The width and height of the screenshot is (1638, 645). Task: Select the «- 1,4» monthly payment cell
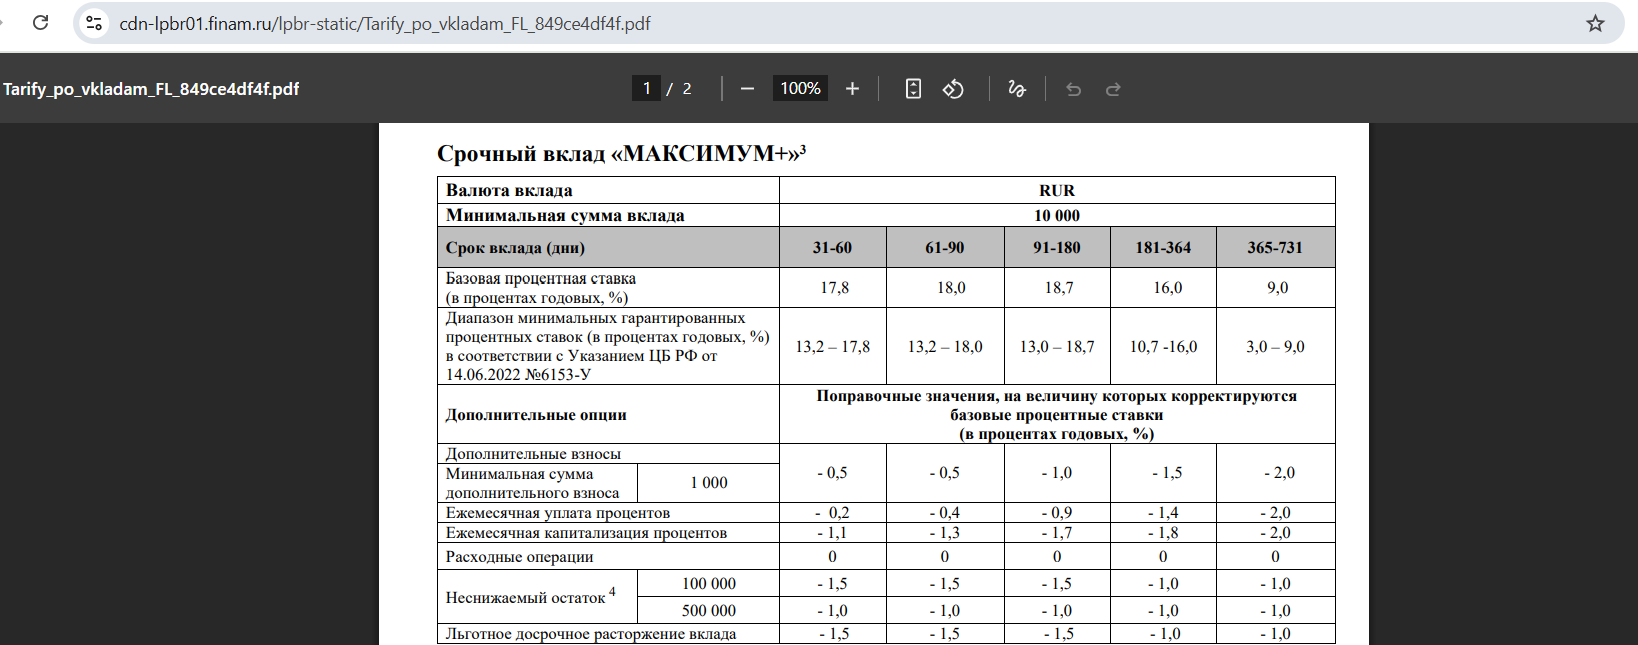pos(1163,513)
